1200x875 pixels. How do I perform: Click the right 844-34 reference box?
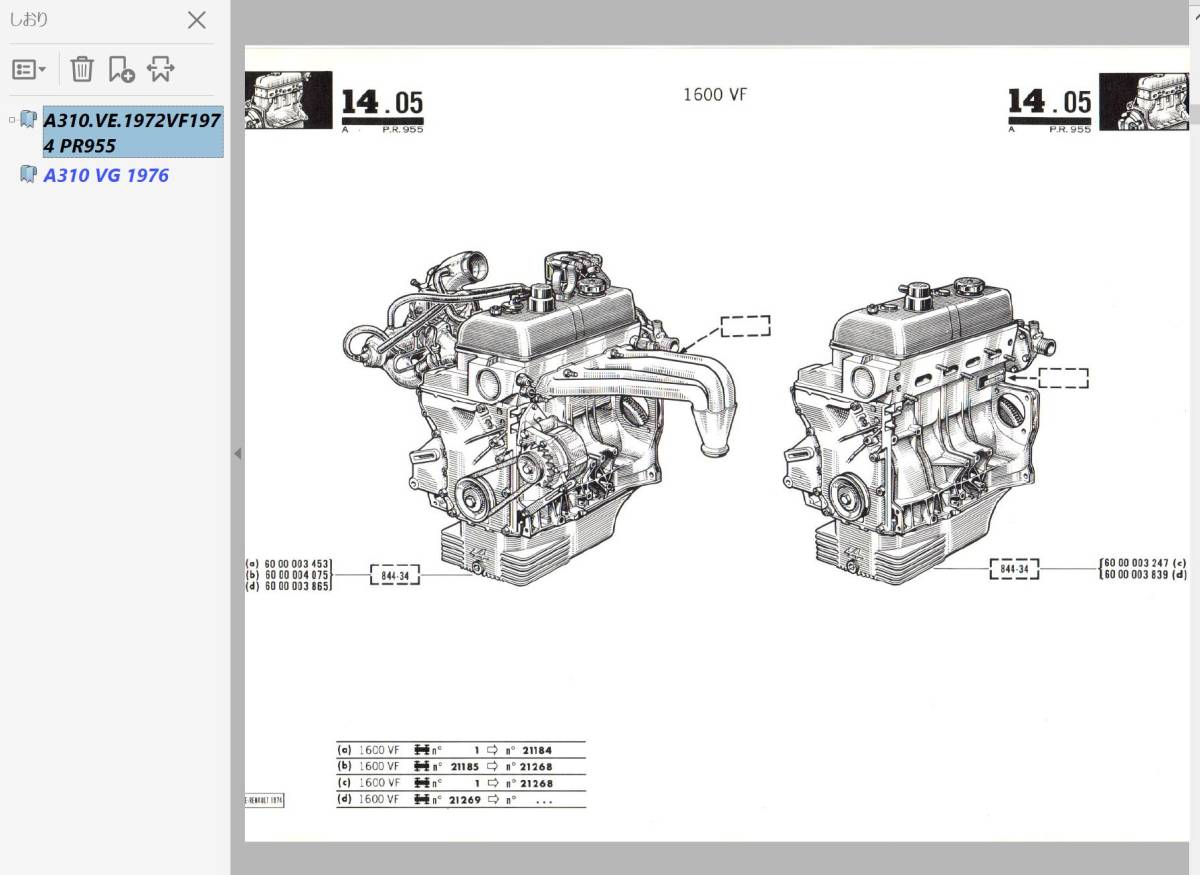1015,569
